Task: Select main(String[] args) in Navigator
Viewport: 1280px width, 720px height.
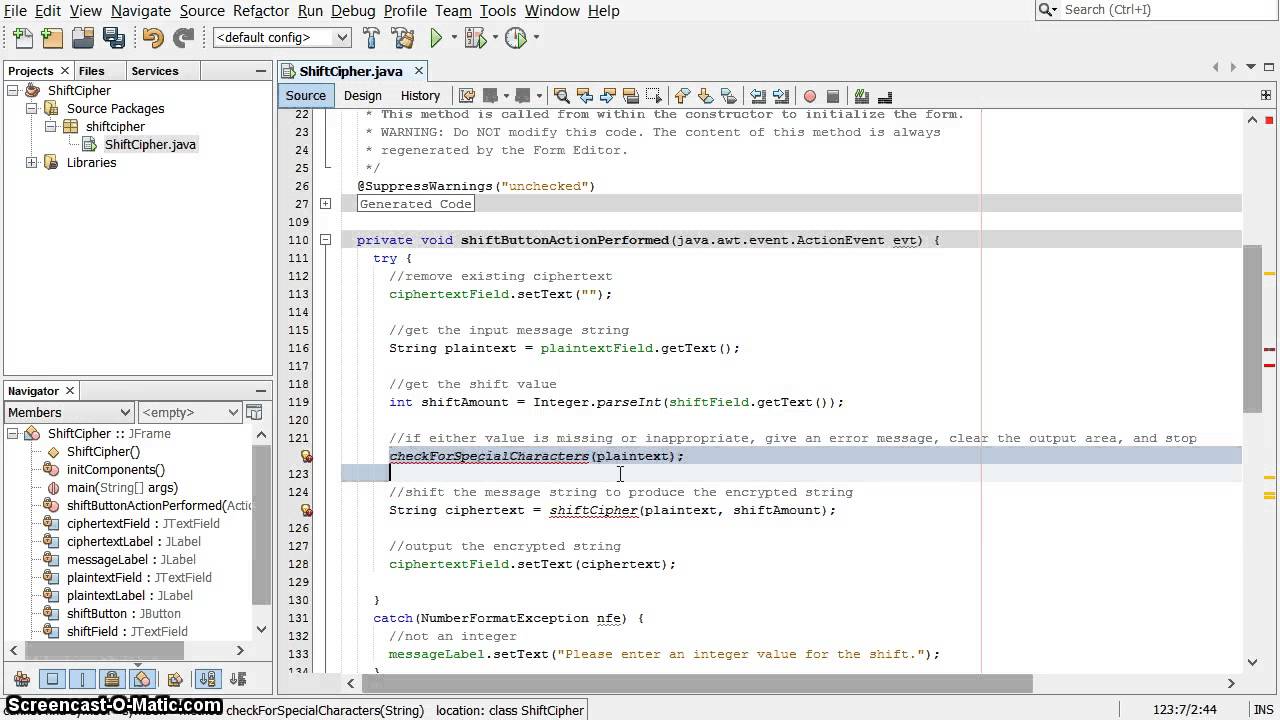Action: tap(122, 487)
